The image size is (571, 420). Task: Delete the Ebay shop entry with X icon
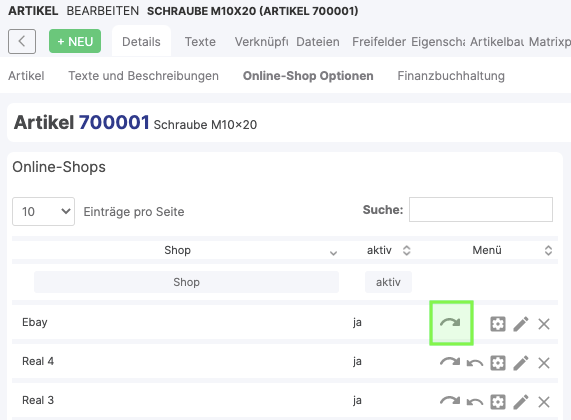pos(544,323)
